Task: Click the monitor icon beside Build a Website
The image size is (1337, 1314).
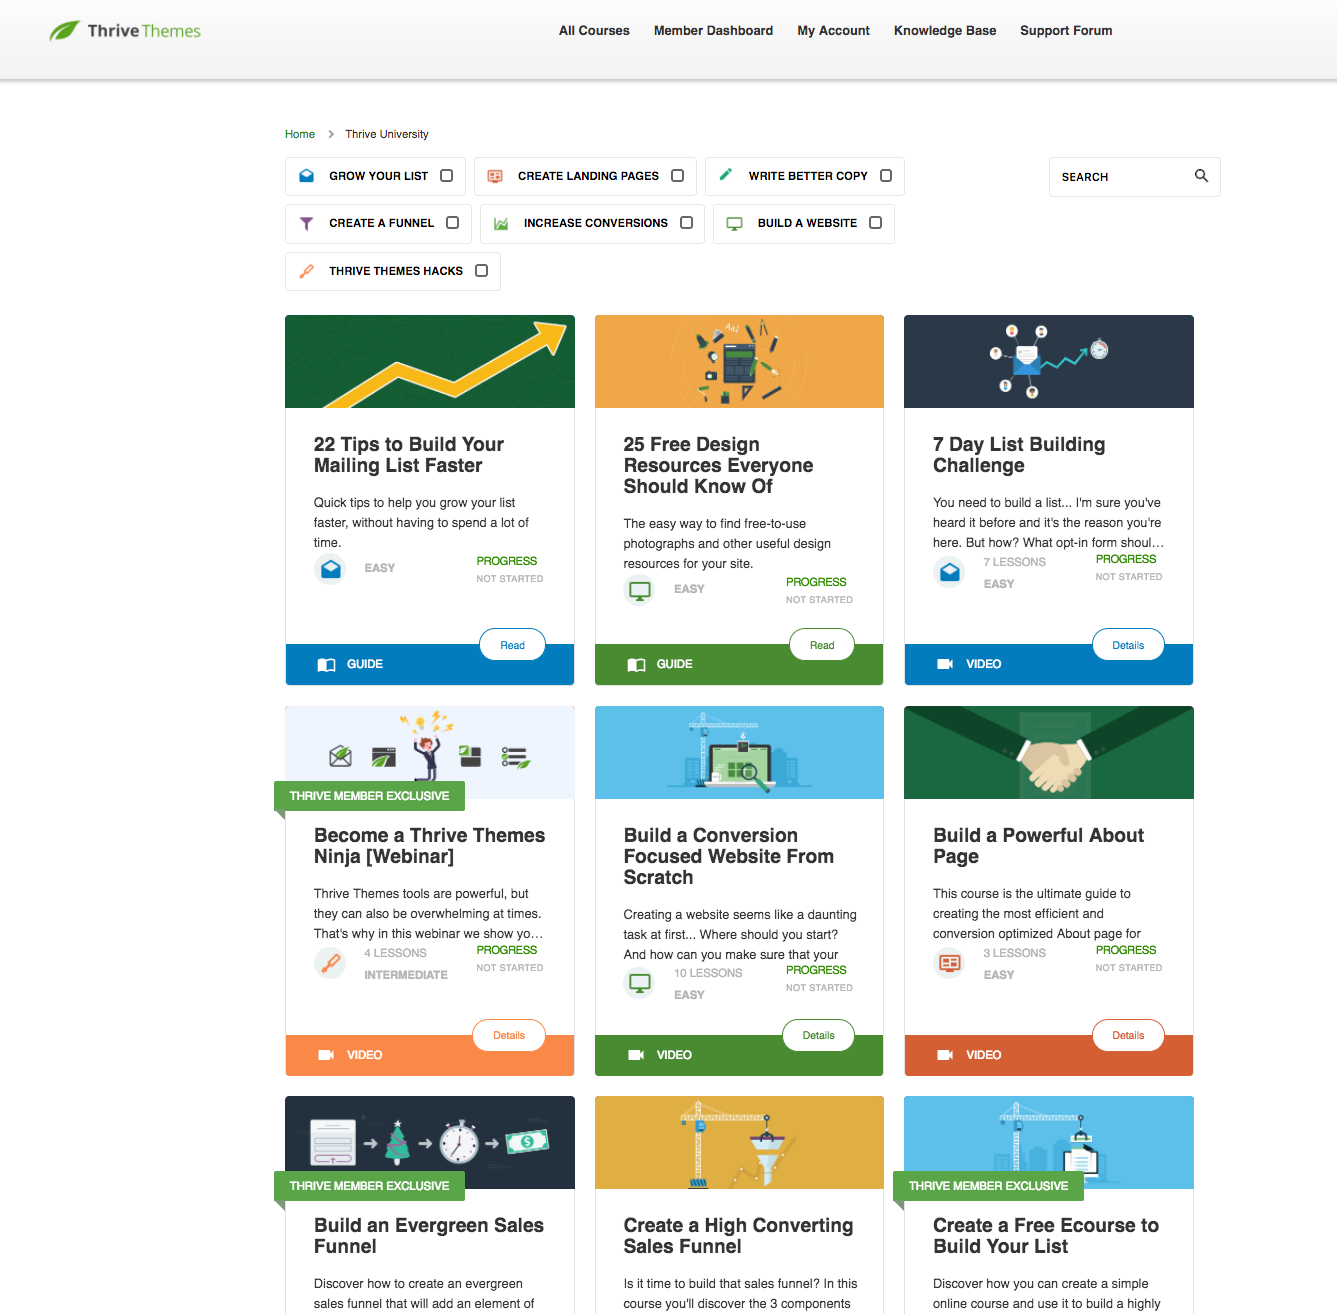Action: [x=734, y=224]
